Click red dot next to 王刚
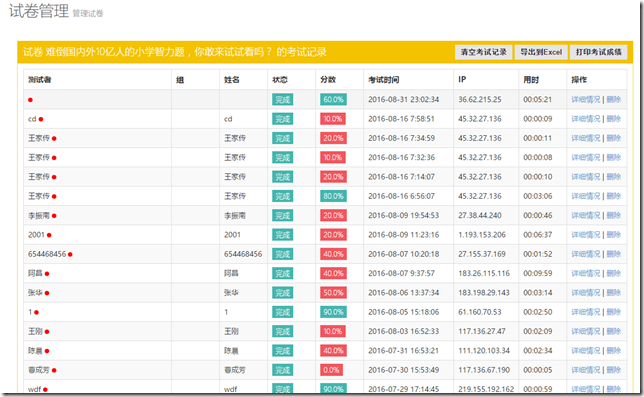 click(47, 332)
